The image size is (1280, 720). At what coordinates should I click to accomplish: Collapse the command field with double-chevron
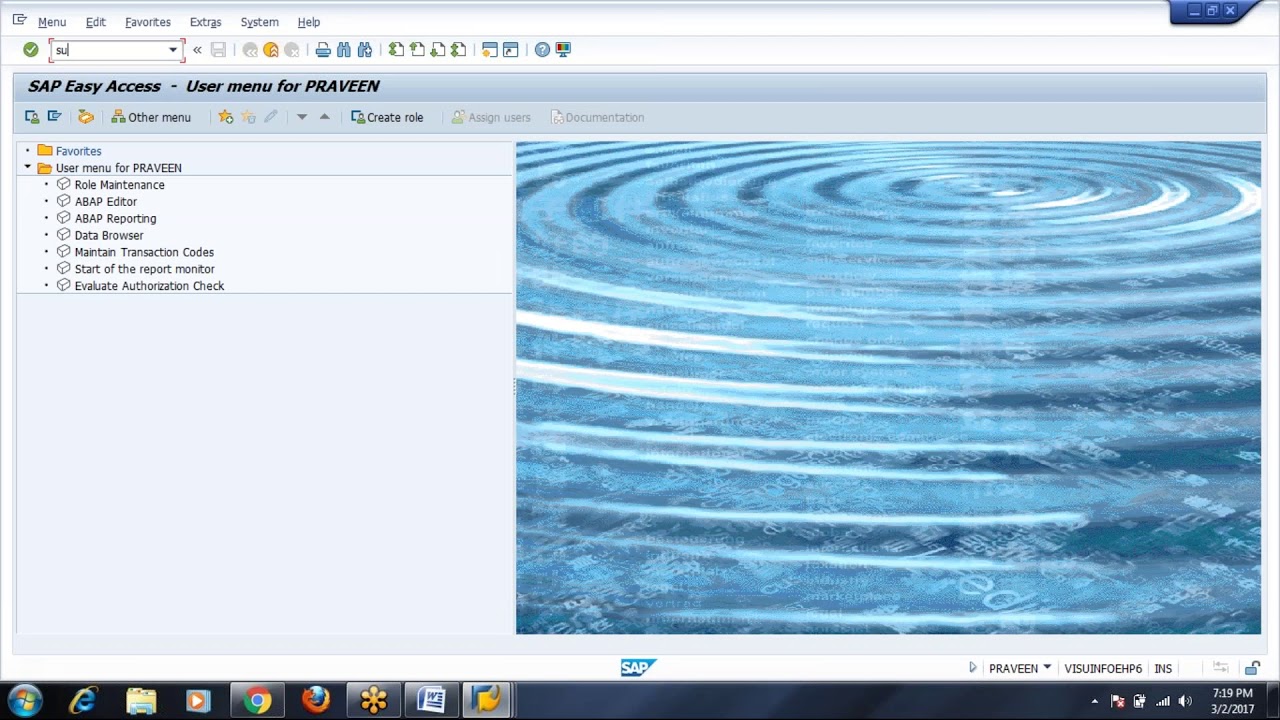197,50
